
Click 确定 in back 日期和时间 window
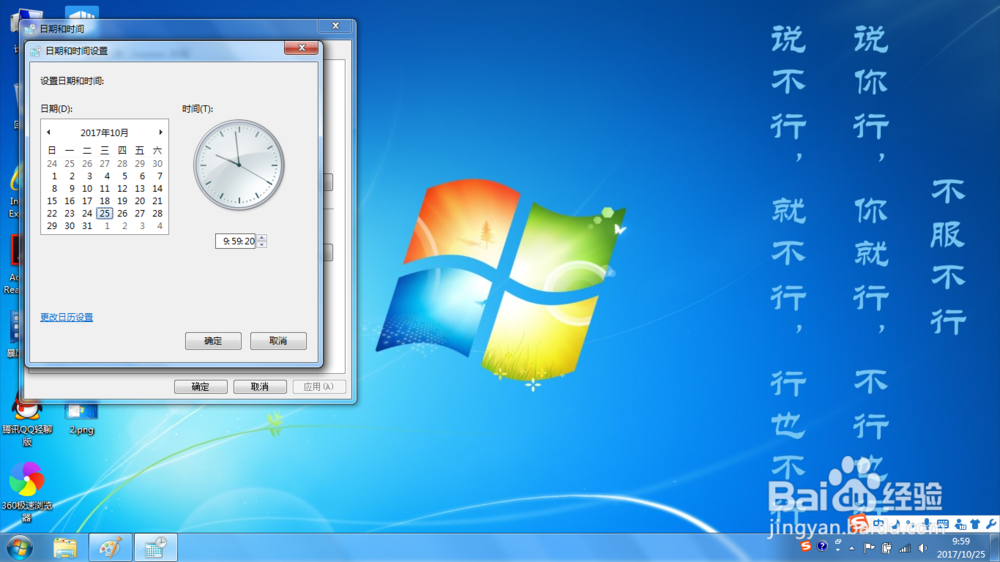coord(200,387)
